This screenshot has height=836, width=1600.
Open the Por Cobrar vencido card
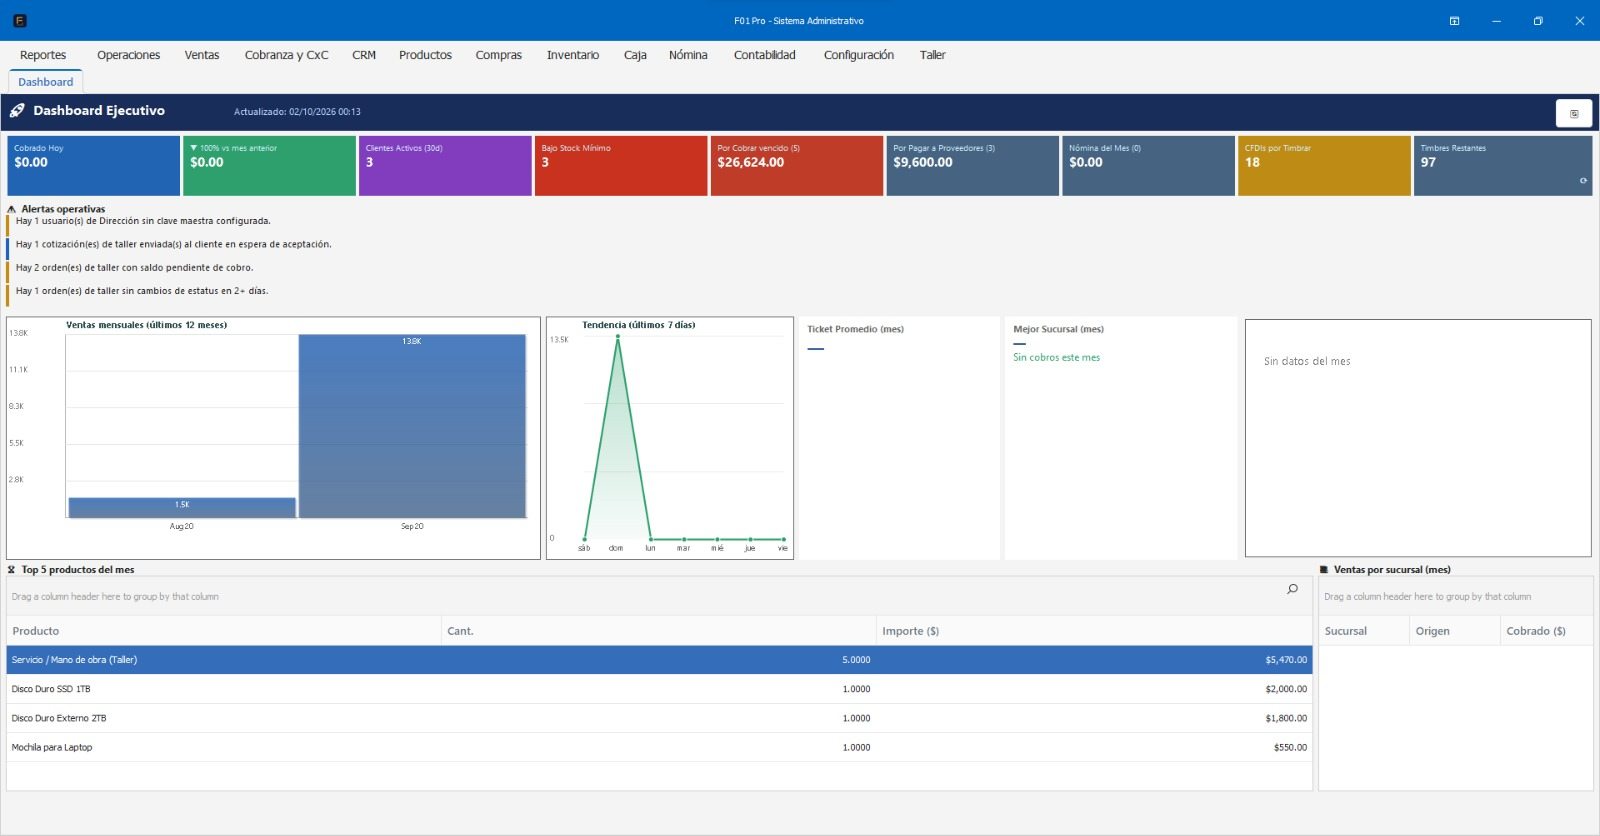click(797, 166)
